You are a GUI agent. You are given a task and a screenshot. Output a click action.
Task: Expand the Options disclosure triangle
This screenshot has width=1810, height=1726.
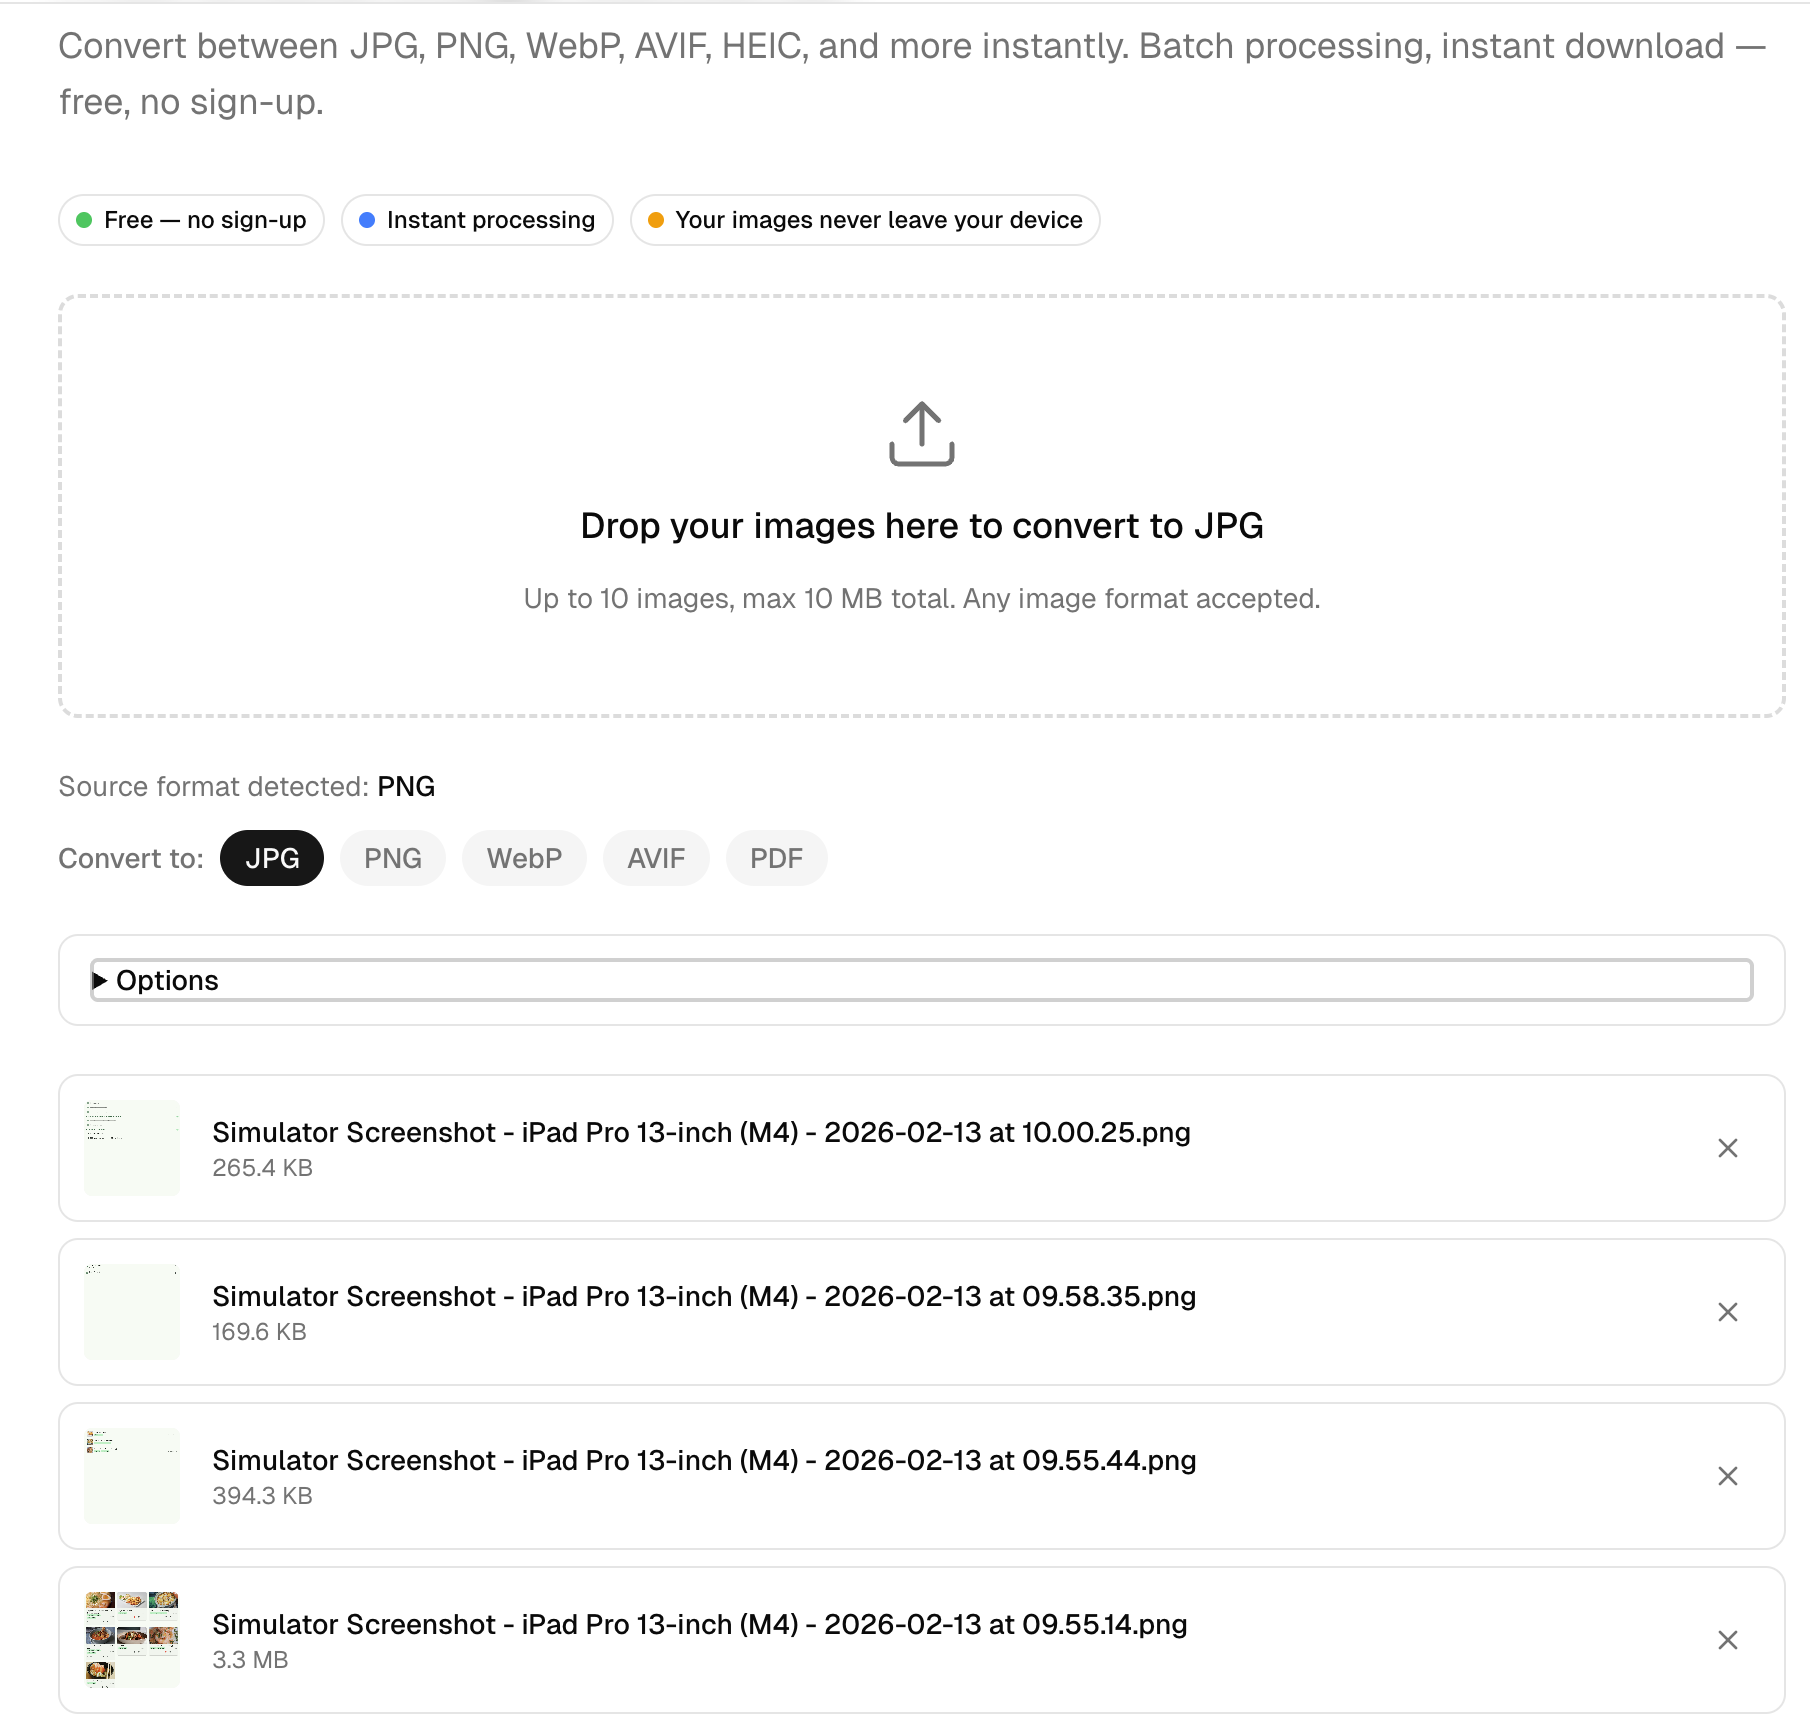[99, 981]
